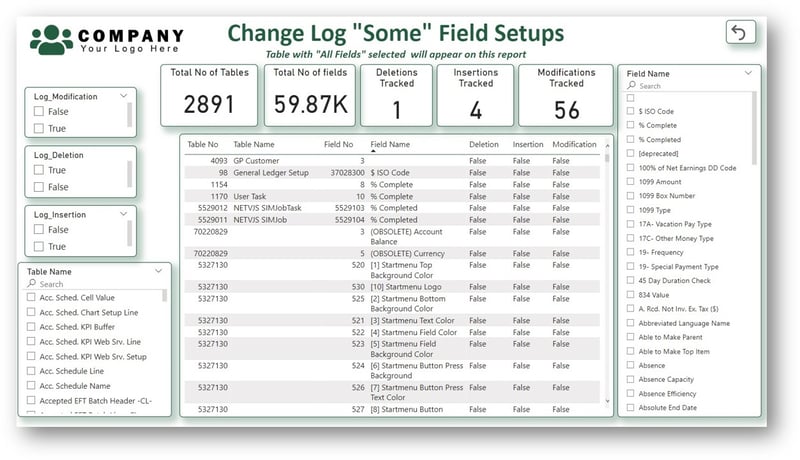800x460 pixels.
Task: Check Acc. Schedule Name table
Action: [31, 386]
